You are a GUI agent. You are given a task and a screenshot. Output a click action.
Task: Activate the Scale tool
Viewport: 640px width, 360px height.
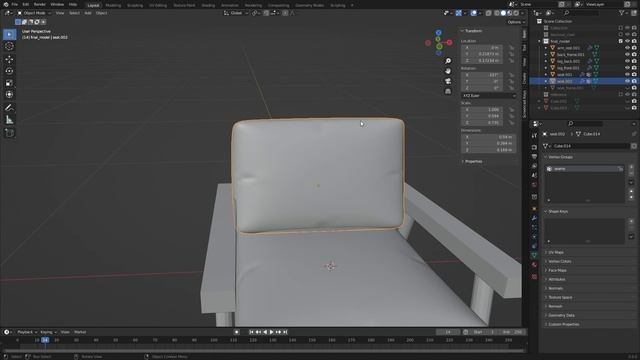point(9,83)
